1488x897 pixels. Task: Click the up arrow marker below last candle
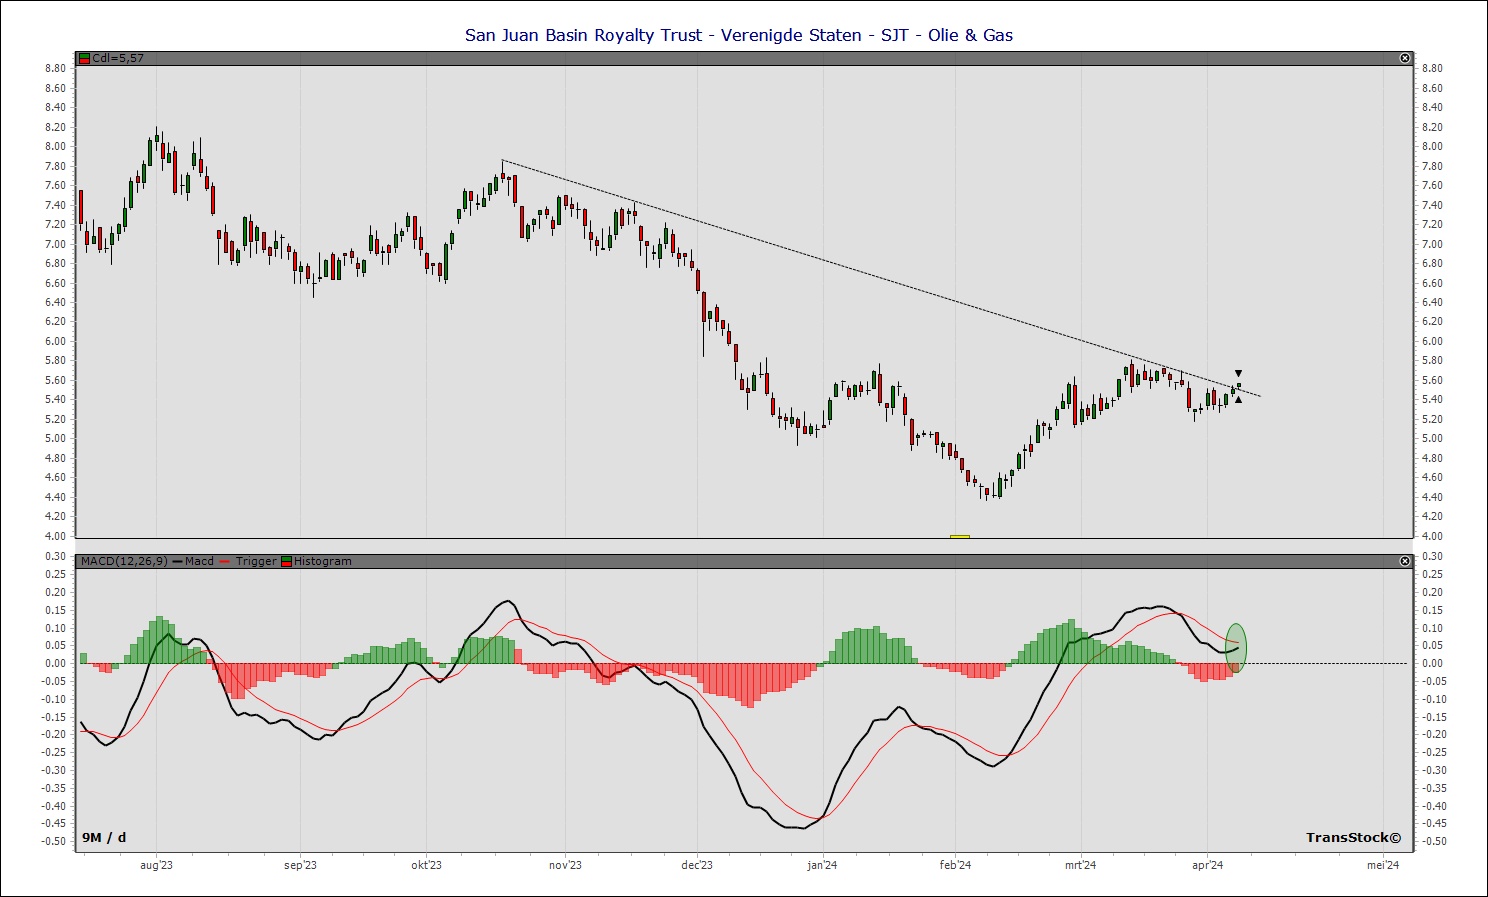[1238, 400]
